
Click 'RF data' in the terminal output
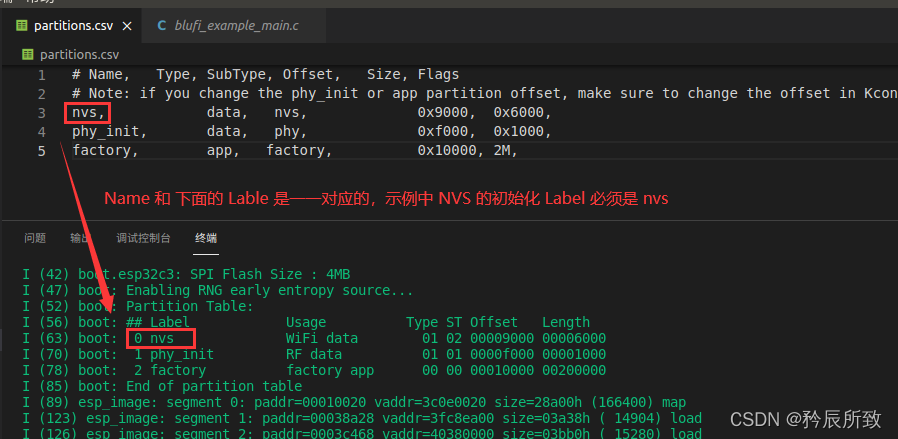point(314,354)
